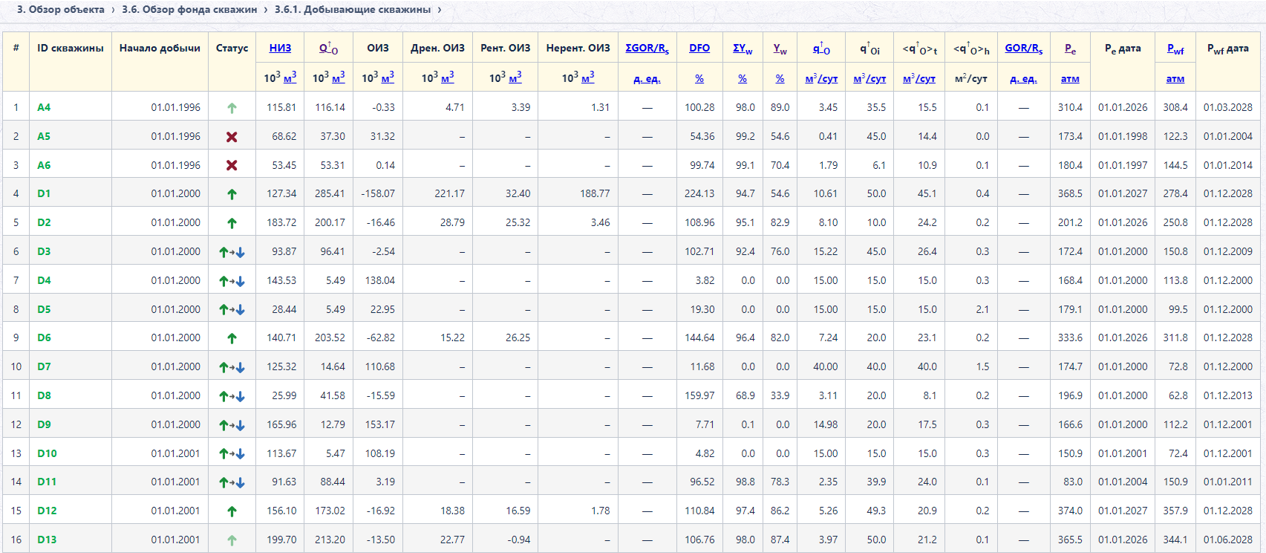The width and height of the screenshot is (1266, 553).
Task: Select the ОИЗ value -158.07 for well D1
Action: (378, 194)
